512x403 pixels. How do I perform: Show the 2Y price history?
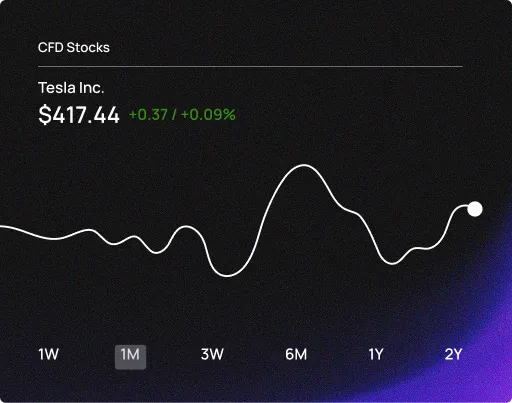coord(453,354)
